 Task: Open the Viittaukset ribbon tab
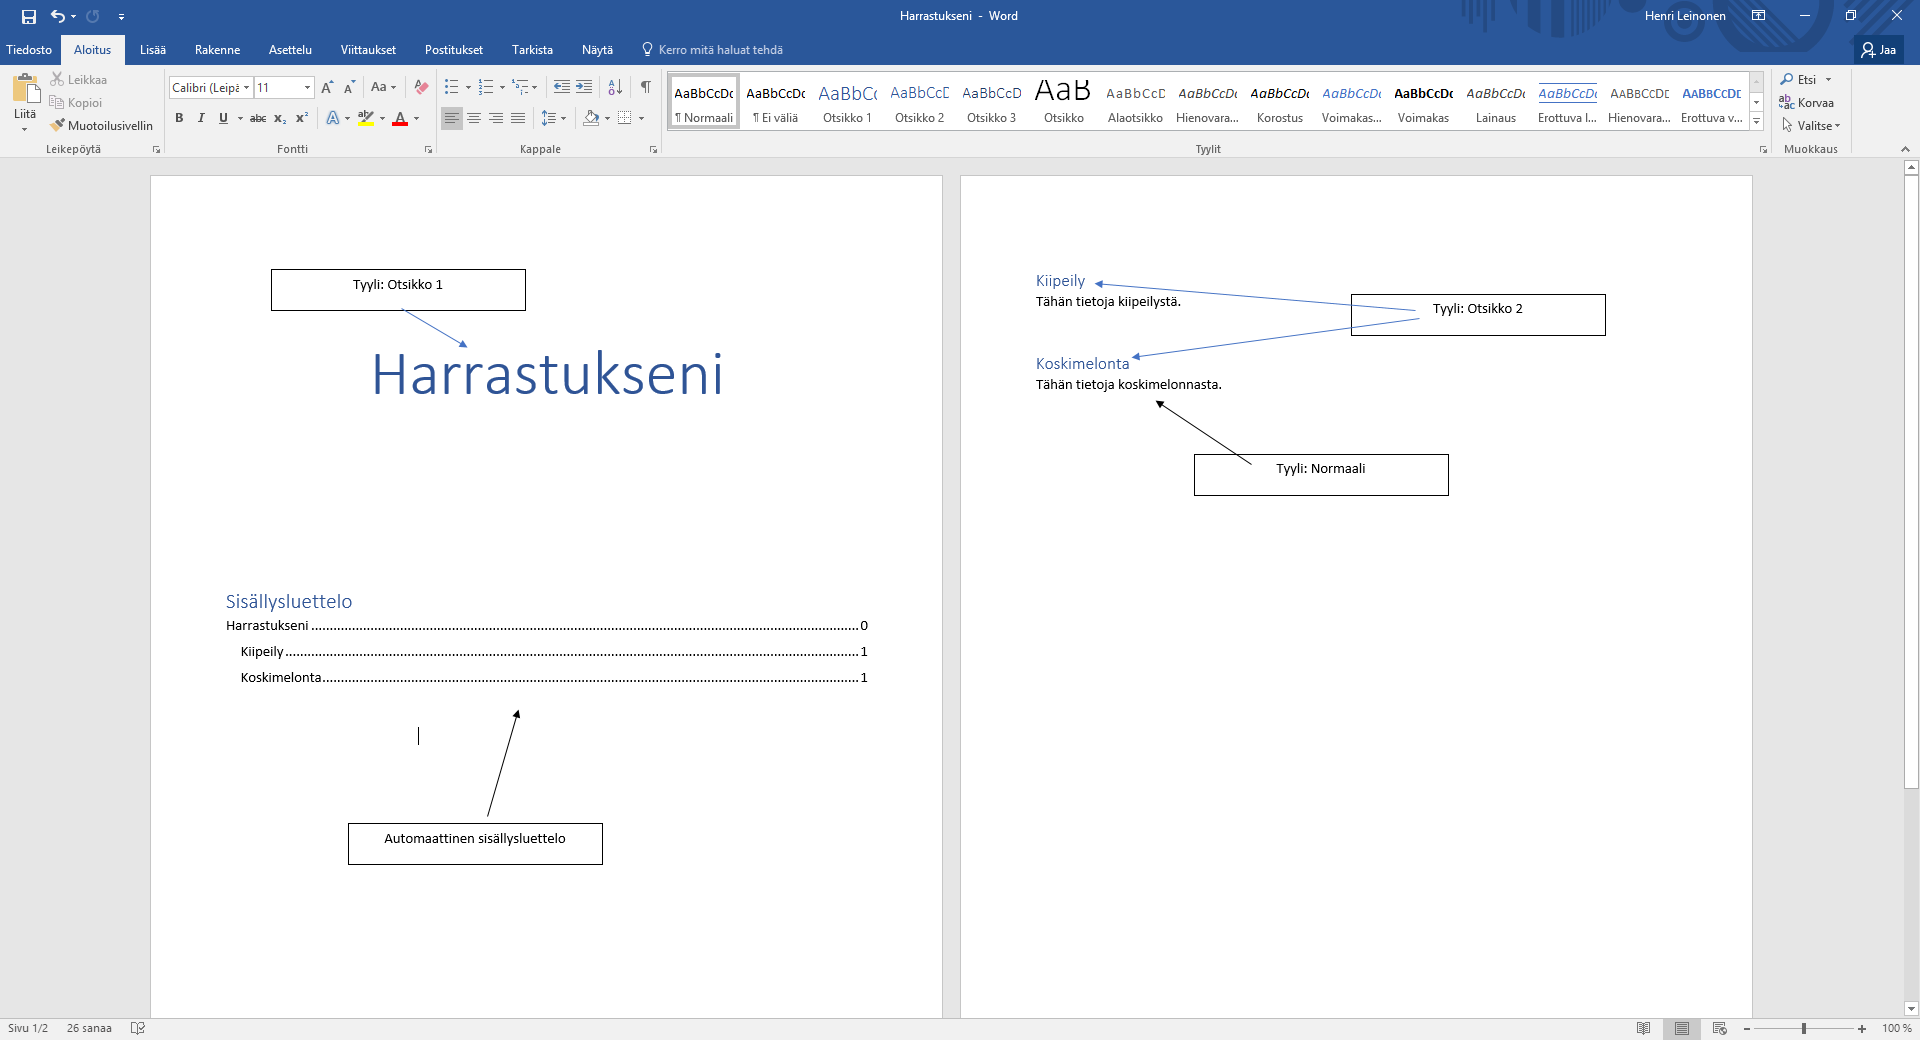(x=368, y=50)
